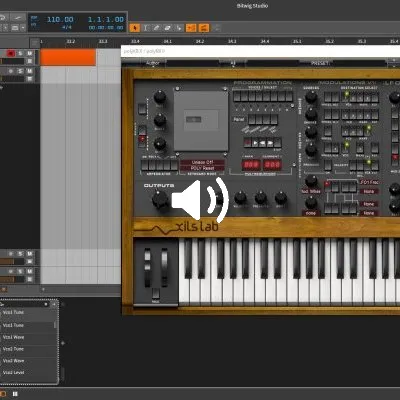
Task: Select the Pointer tool in toolbar
Action: pyautogui.click(x=135, y=28)
